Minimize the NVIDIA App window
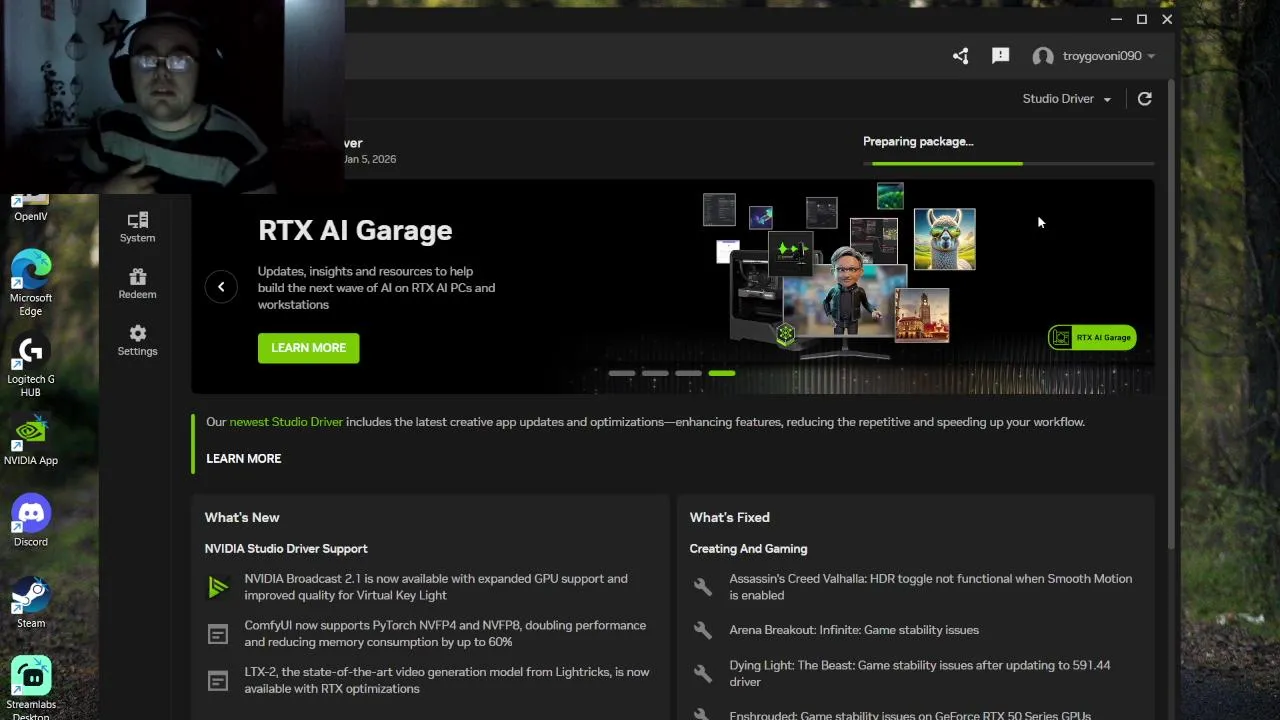 coord(1117,19)
